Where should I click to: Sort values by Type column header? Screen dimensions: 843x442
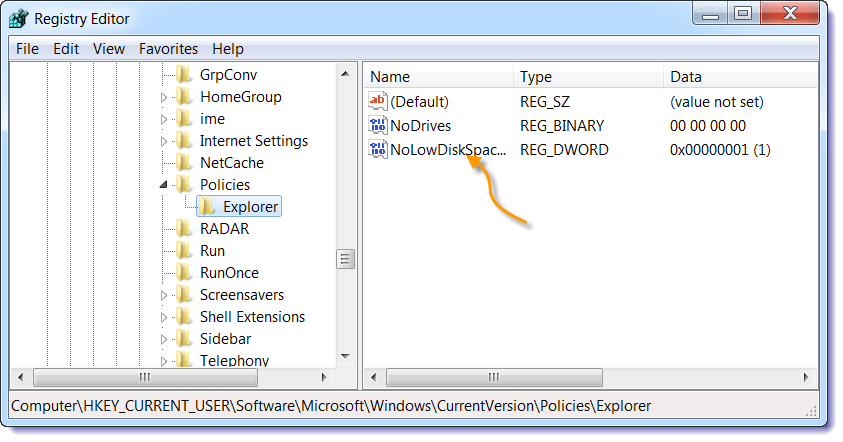coord(588,77)
